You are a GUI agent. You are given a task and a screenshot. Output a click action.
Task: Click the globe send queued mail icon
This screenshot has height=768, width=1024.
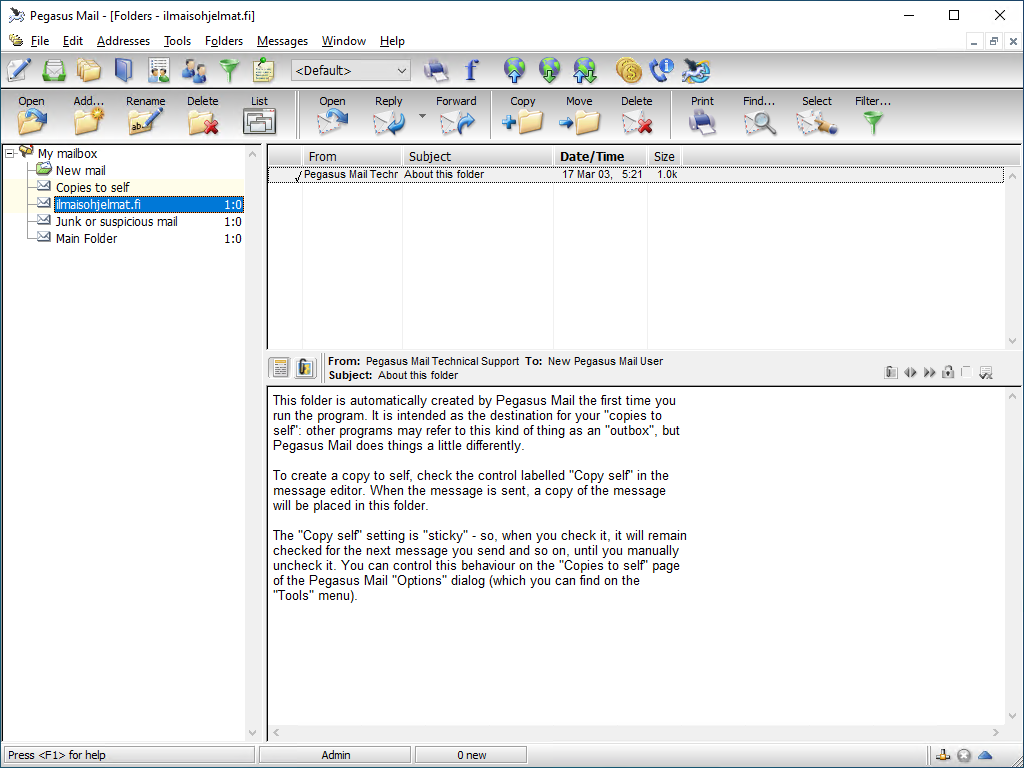coord(515,70)
